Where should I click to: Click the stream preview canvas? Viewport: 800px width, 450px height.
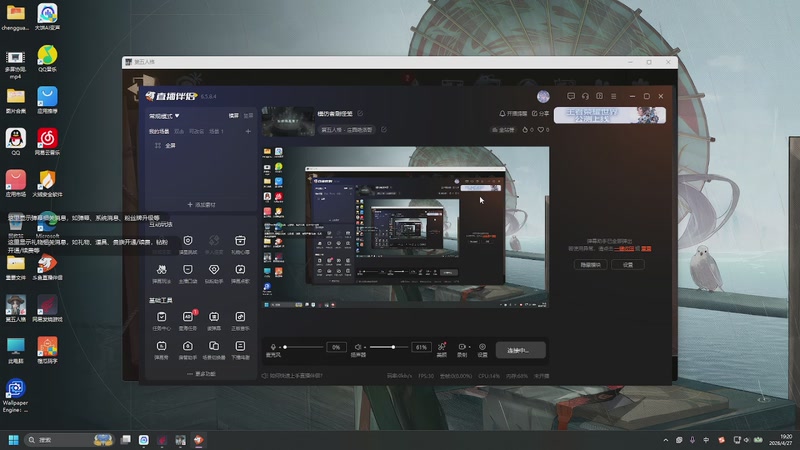tap(406, 227)
